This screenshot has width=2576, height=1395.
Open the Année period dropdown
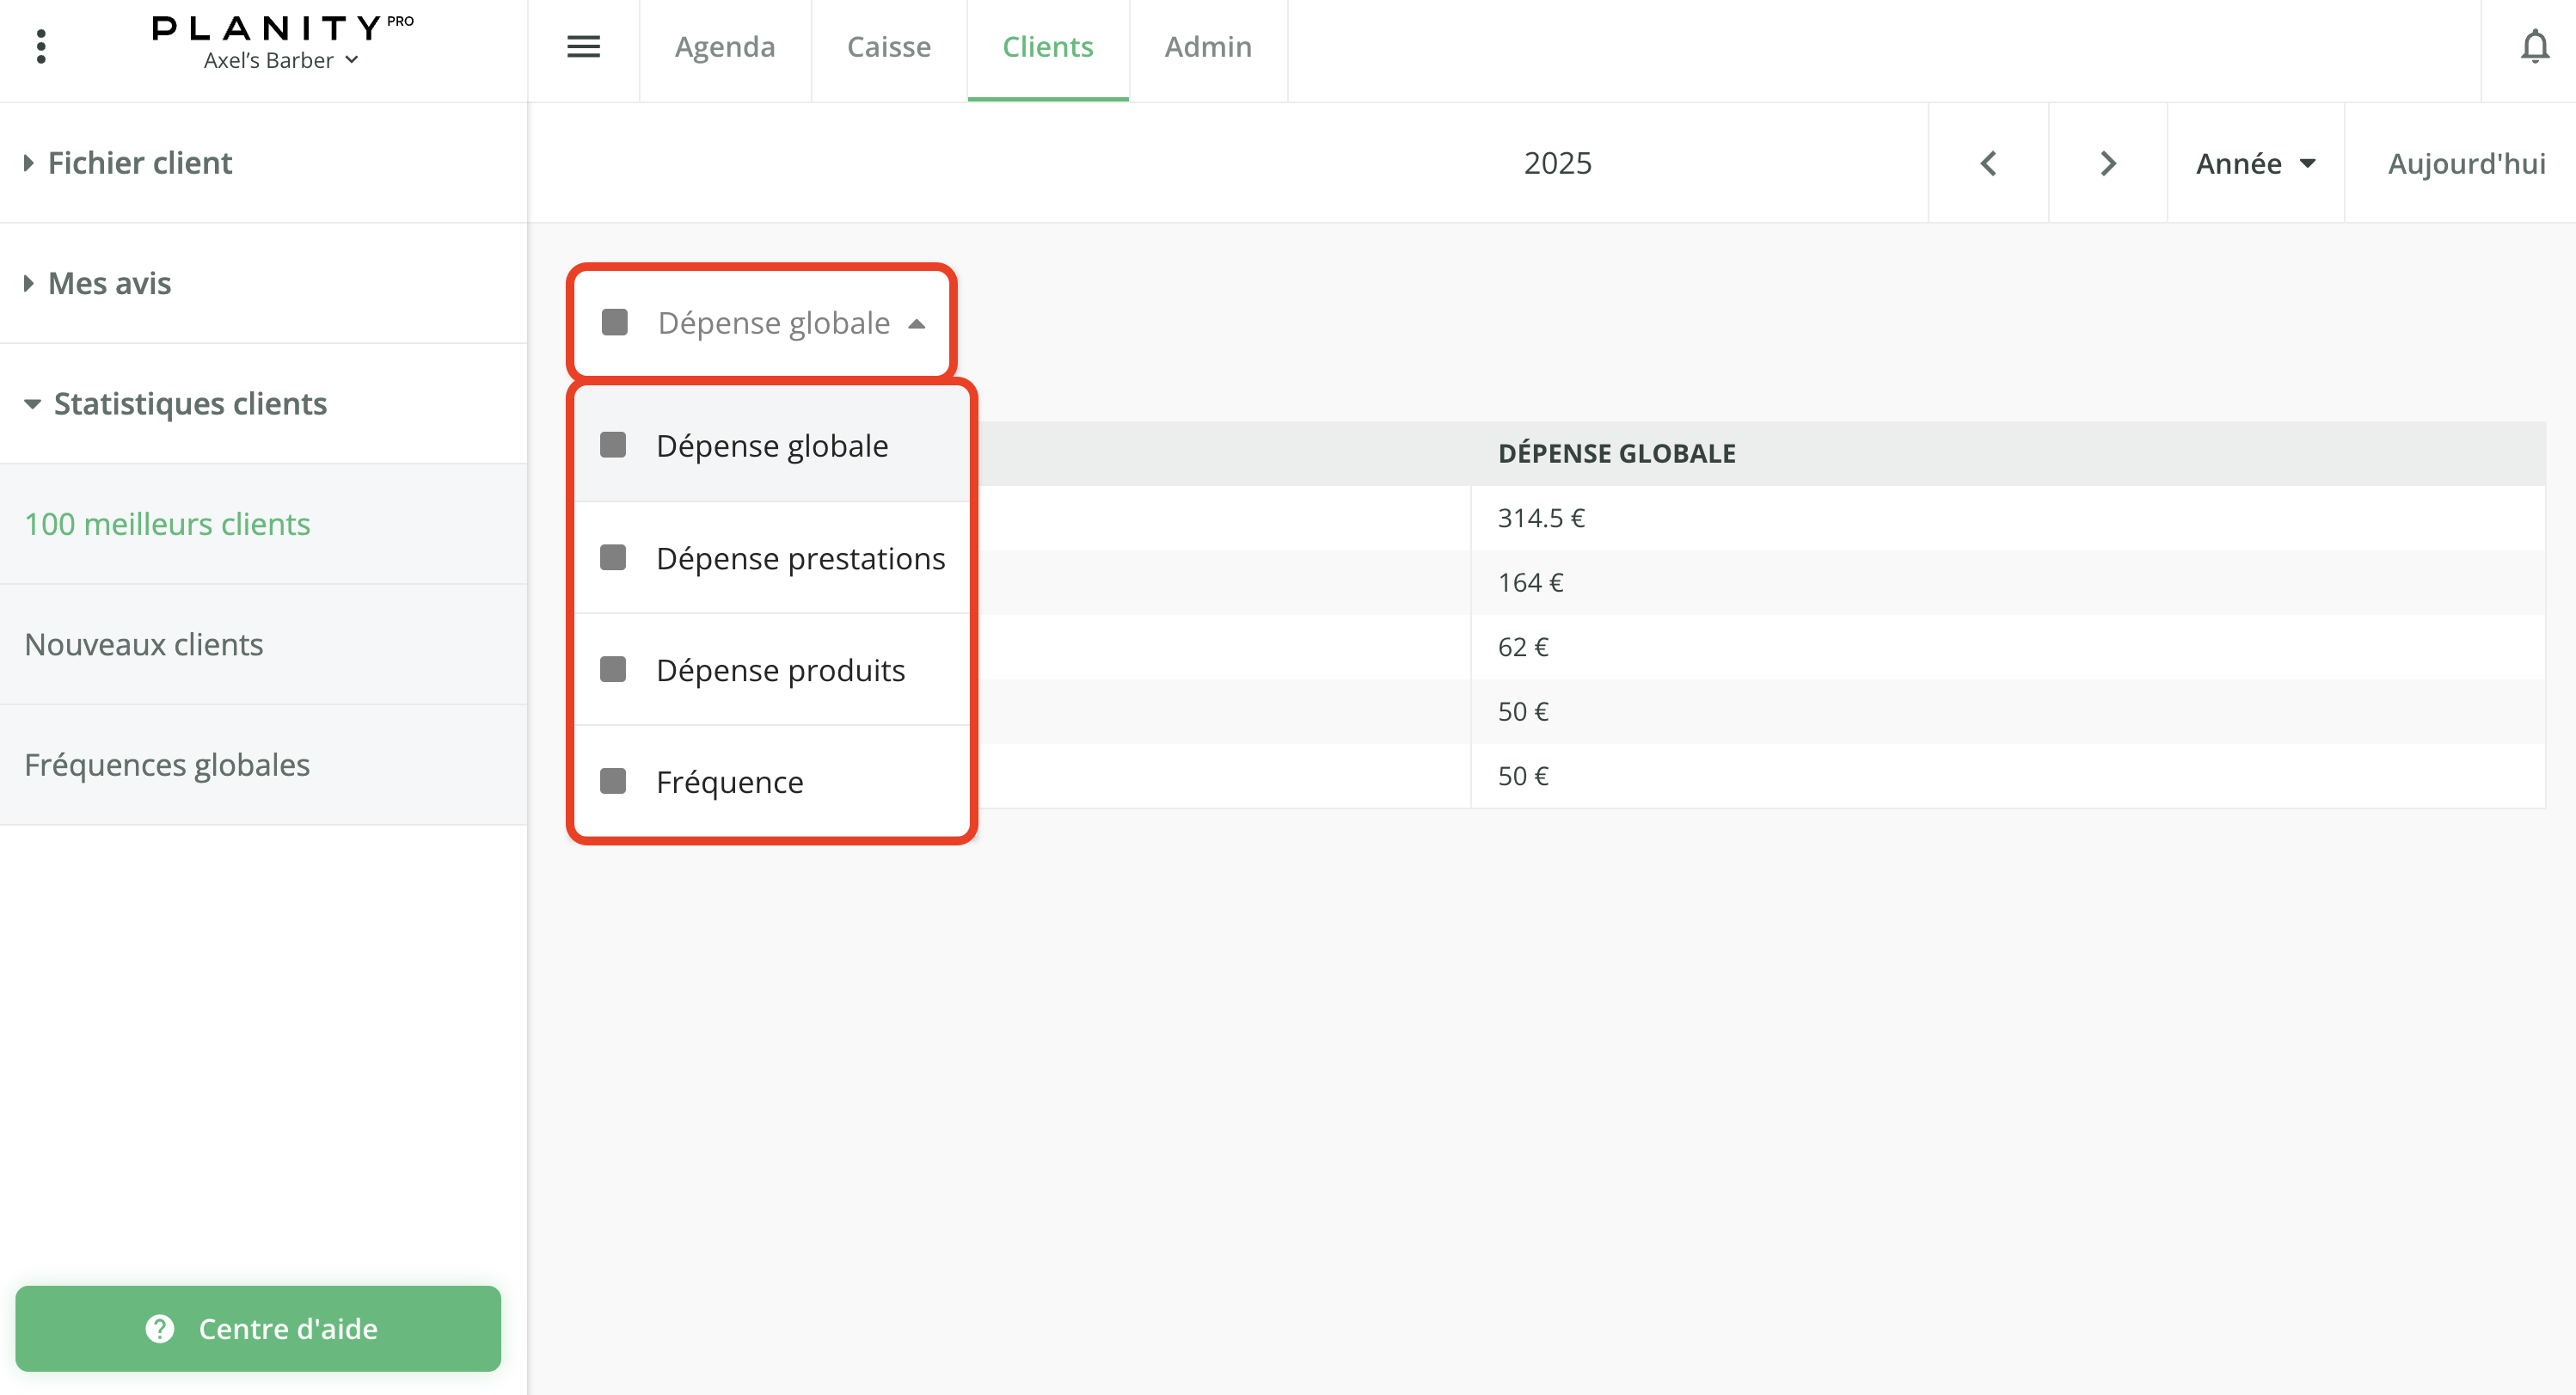click(x=2254, y=163)
